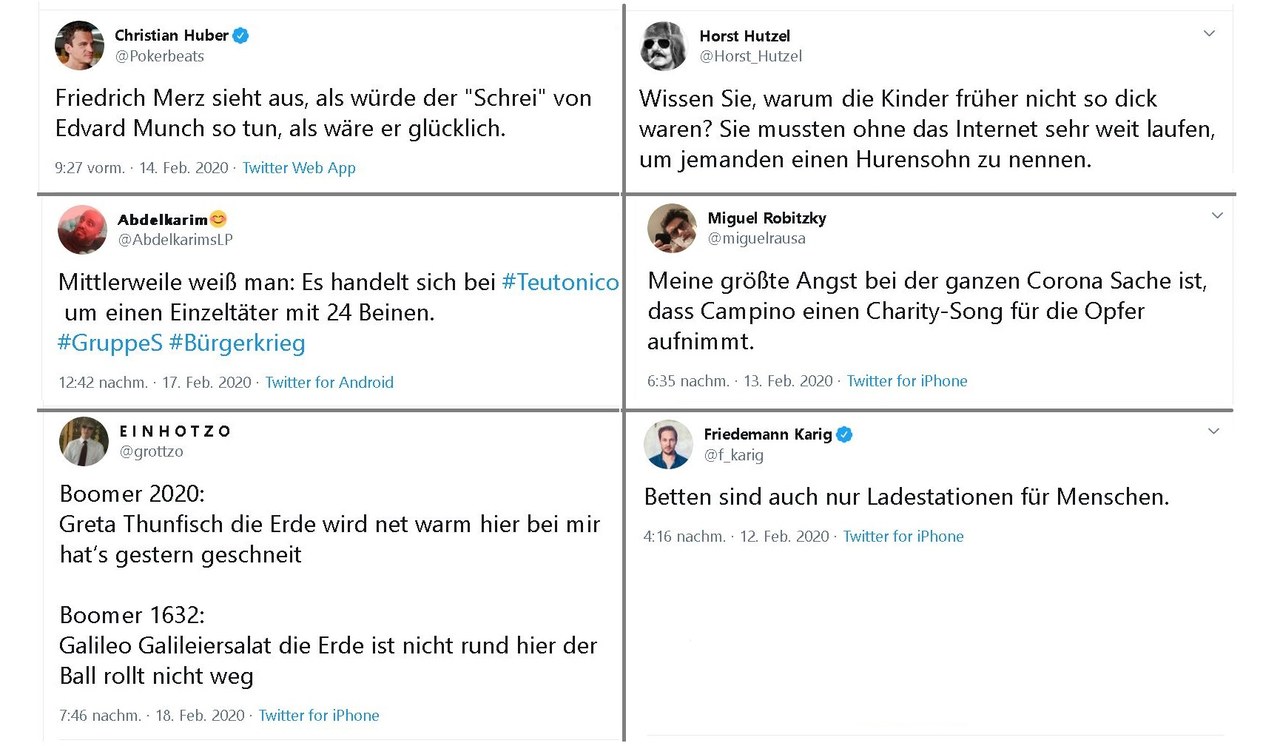Screen dimensions: 1280x746
Task: Click the Twitter Web App source link
Action: (x=299, y=168)
